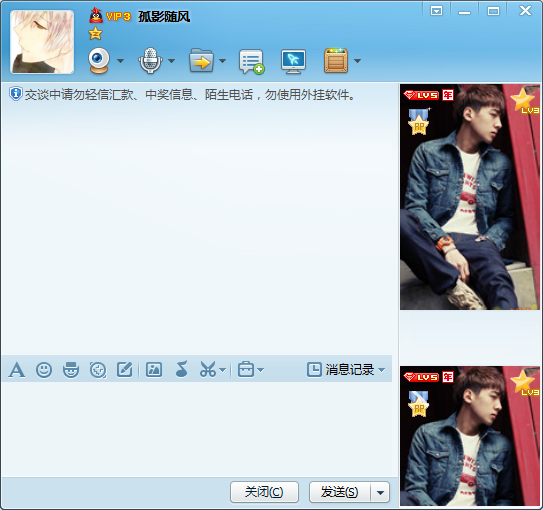Expand the voice call options arrow
The image size is (543, 510).
coord(171,61)
